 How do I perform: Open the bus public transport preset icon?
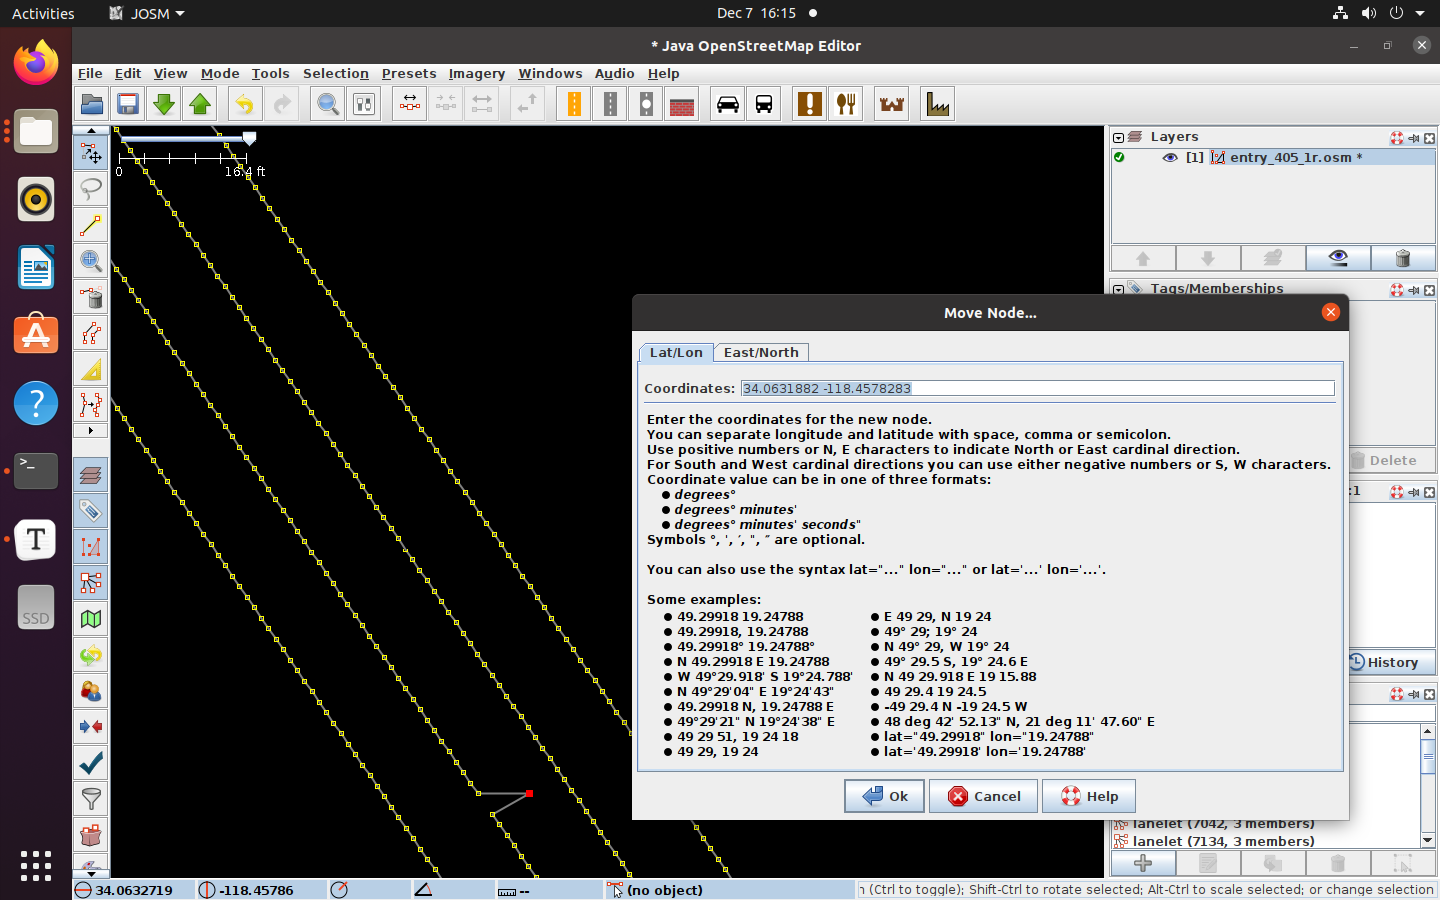[x=764, y=104]
